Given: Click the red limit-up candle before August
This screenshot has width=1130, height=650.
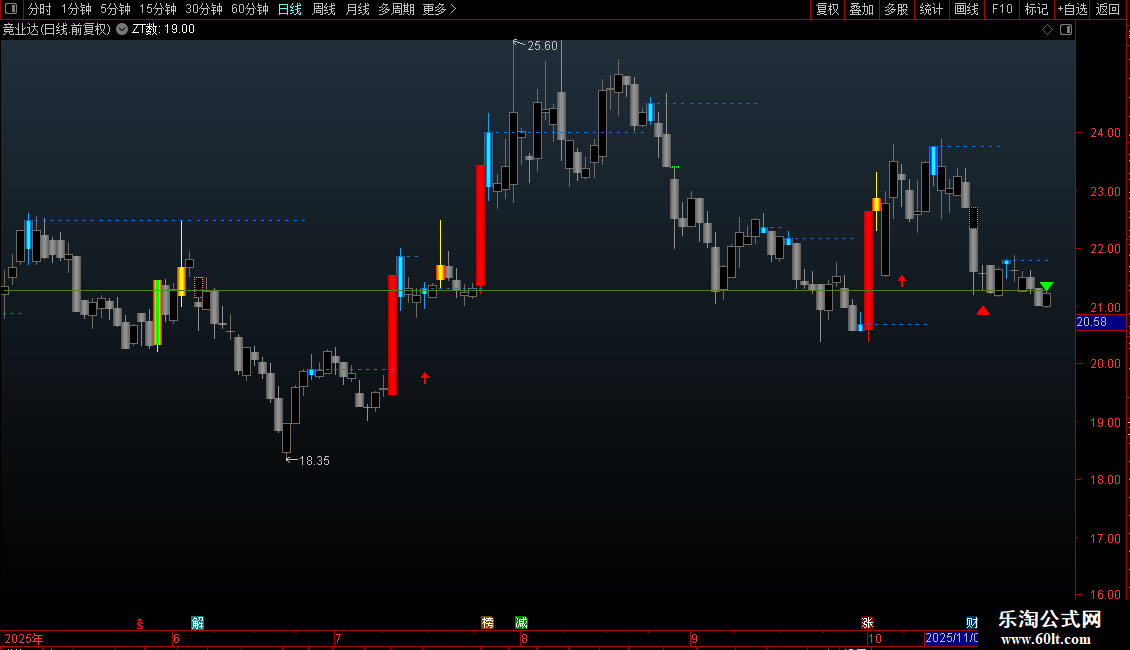Looking at the screenshot, I should pos(481,226).
